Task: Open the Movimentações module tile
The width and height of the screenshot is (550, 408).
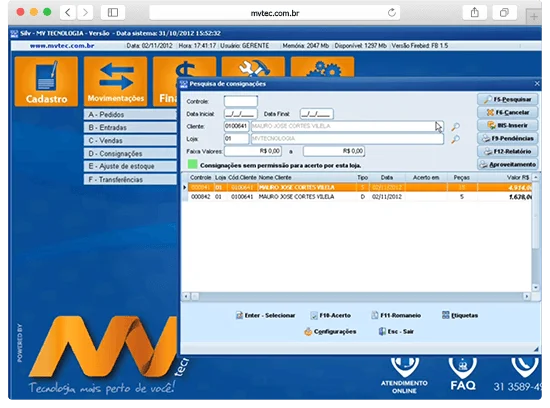Action: 116,81
